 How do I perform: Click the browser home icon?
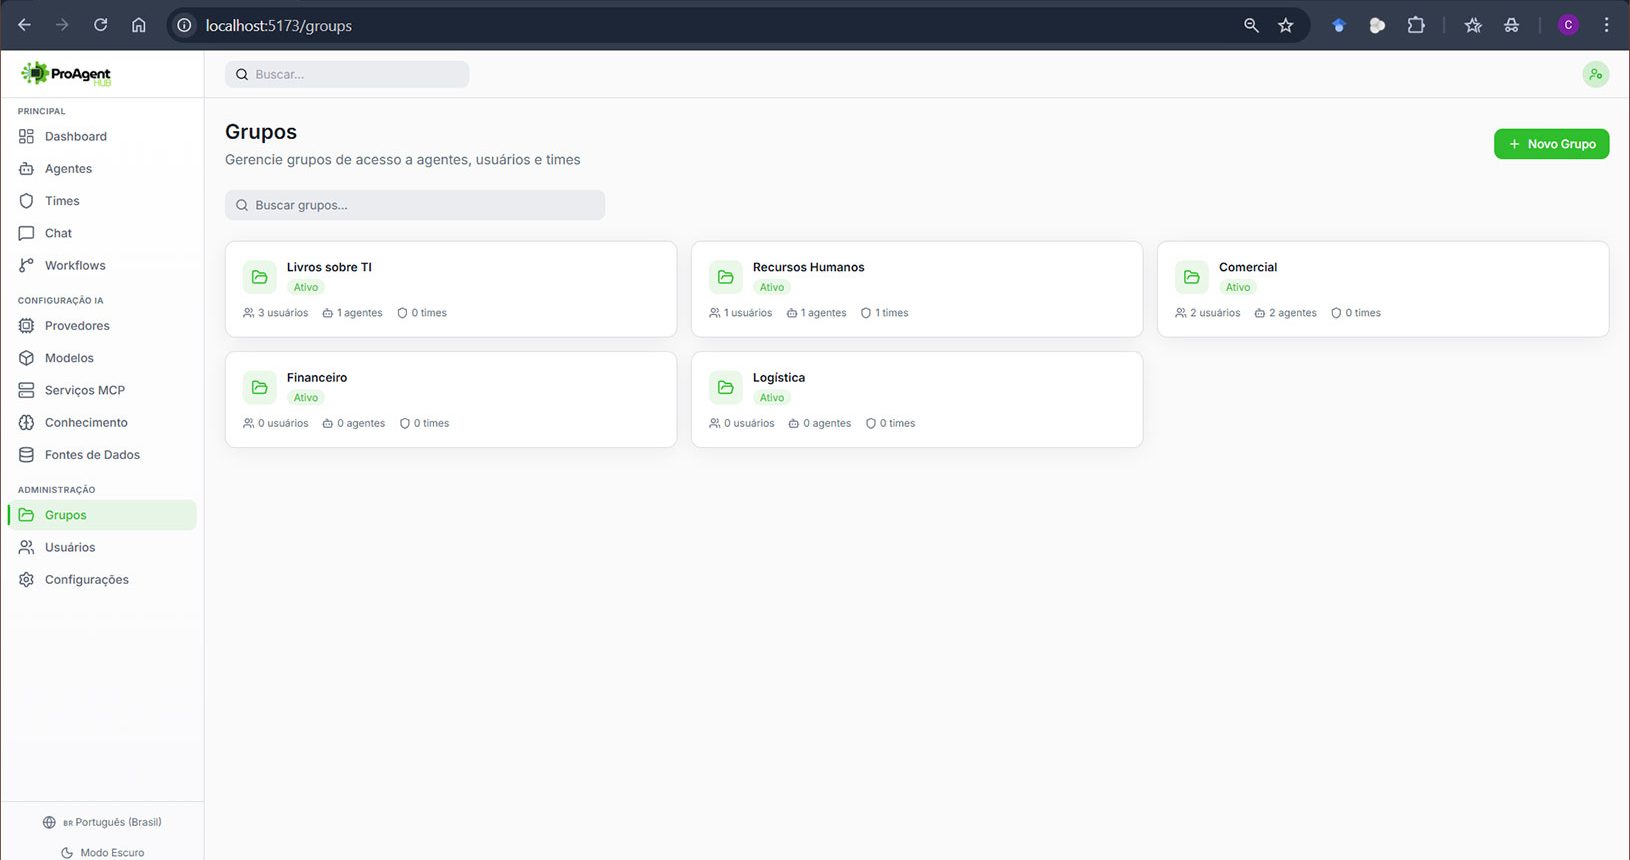[139, 26]
